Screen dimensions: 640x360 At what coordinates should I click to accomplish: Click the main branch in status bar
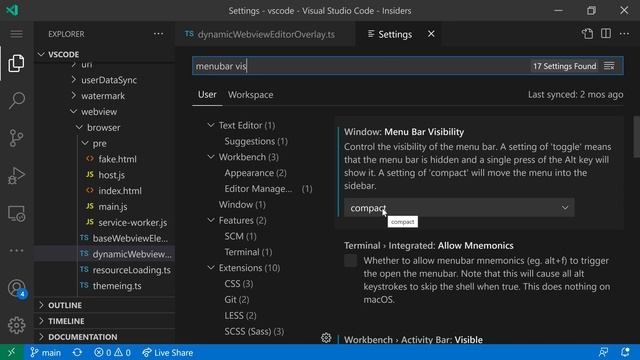click(x=45, y=352)
